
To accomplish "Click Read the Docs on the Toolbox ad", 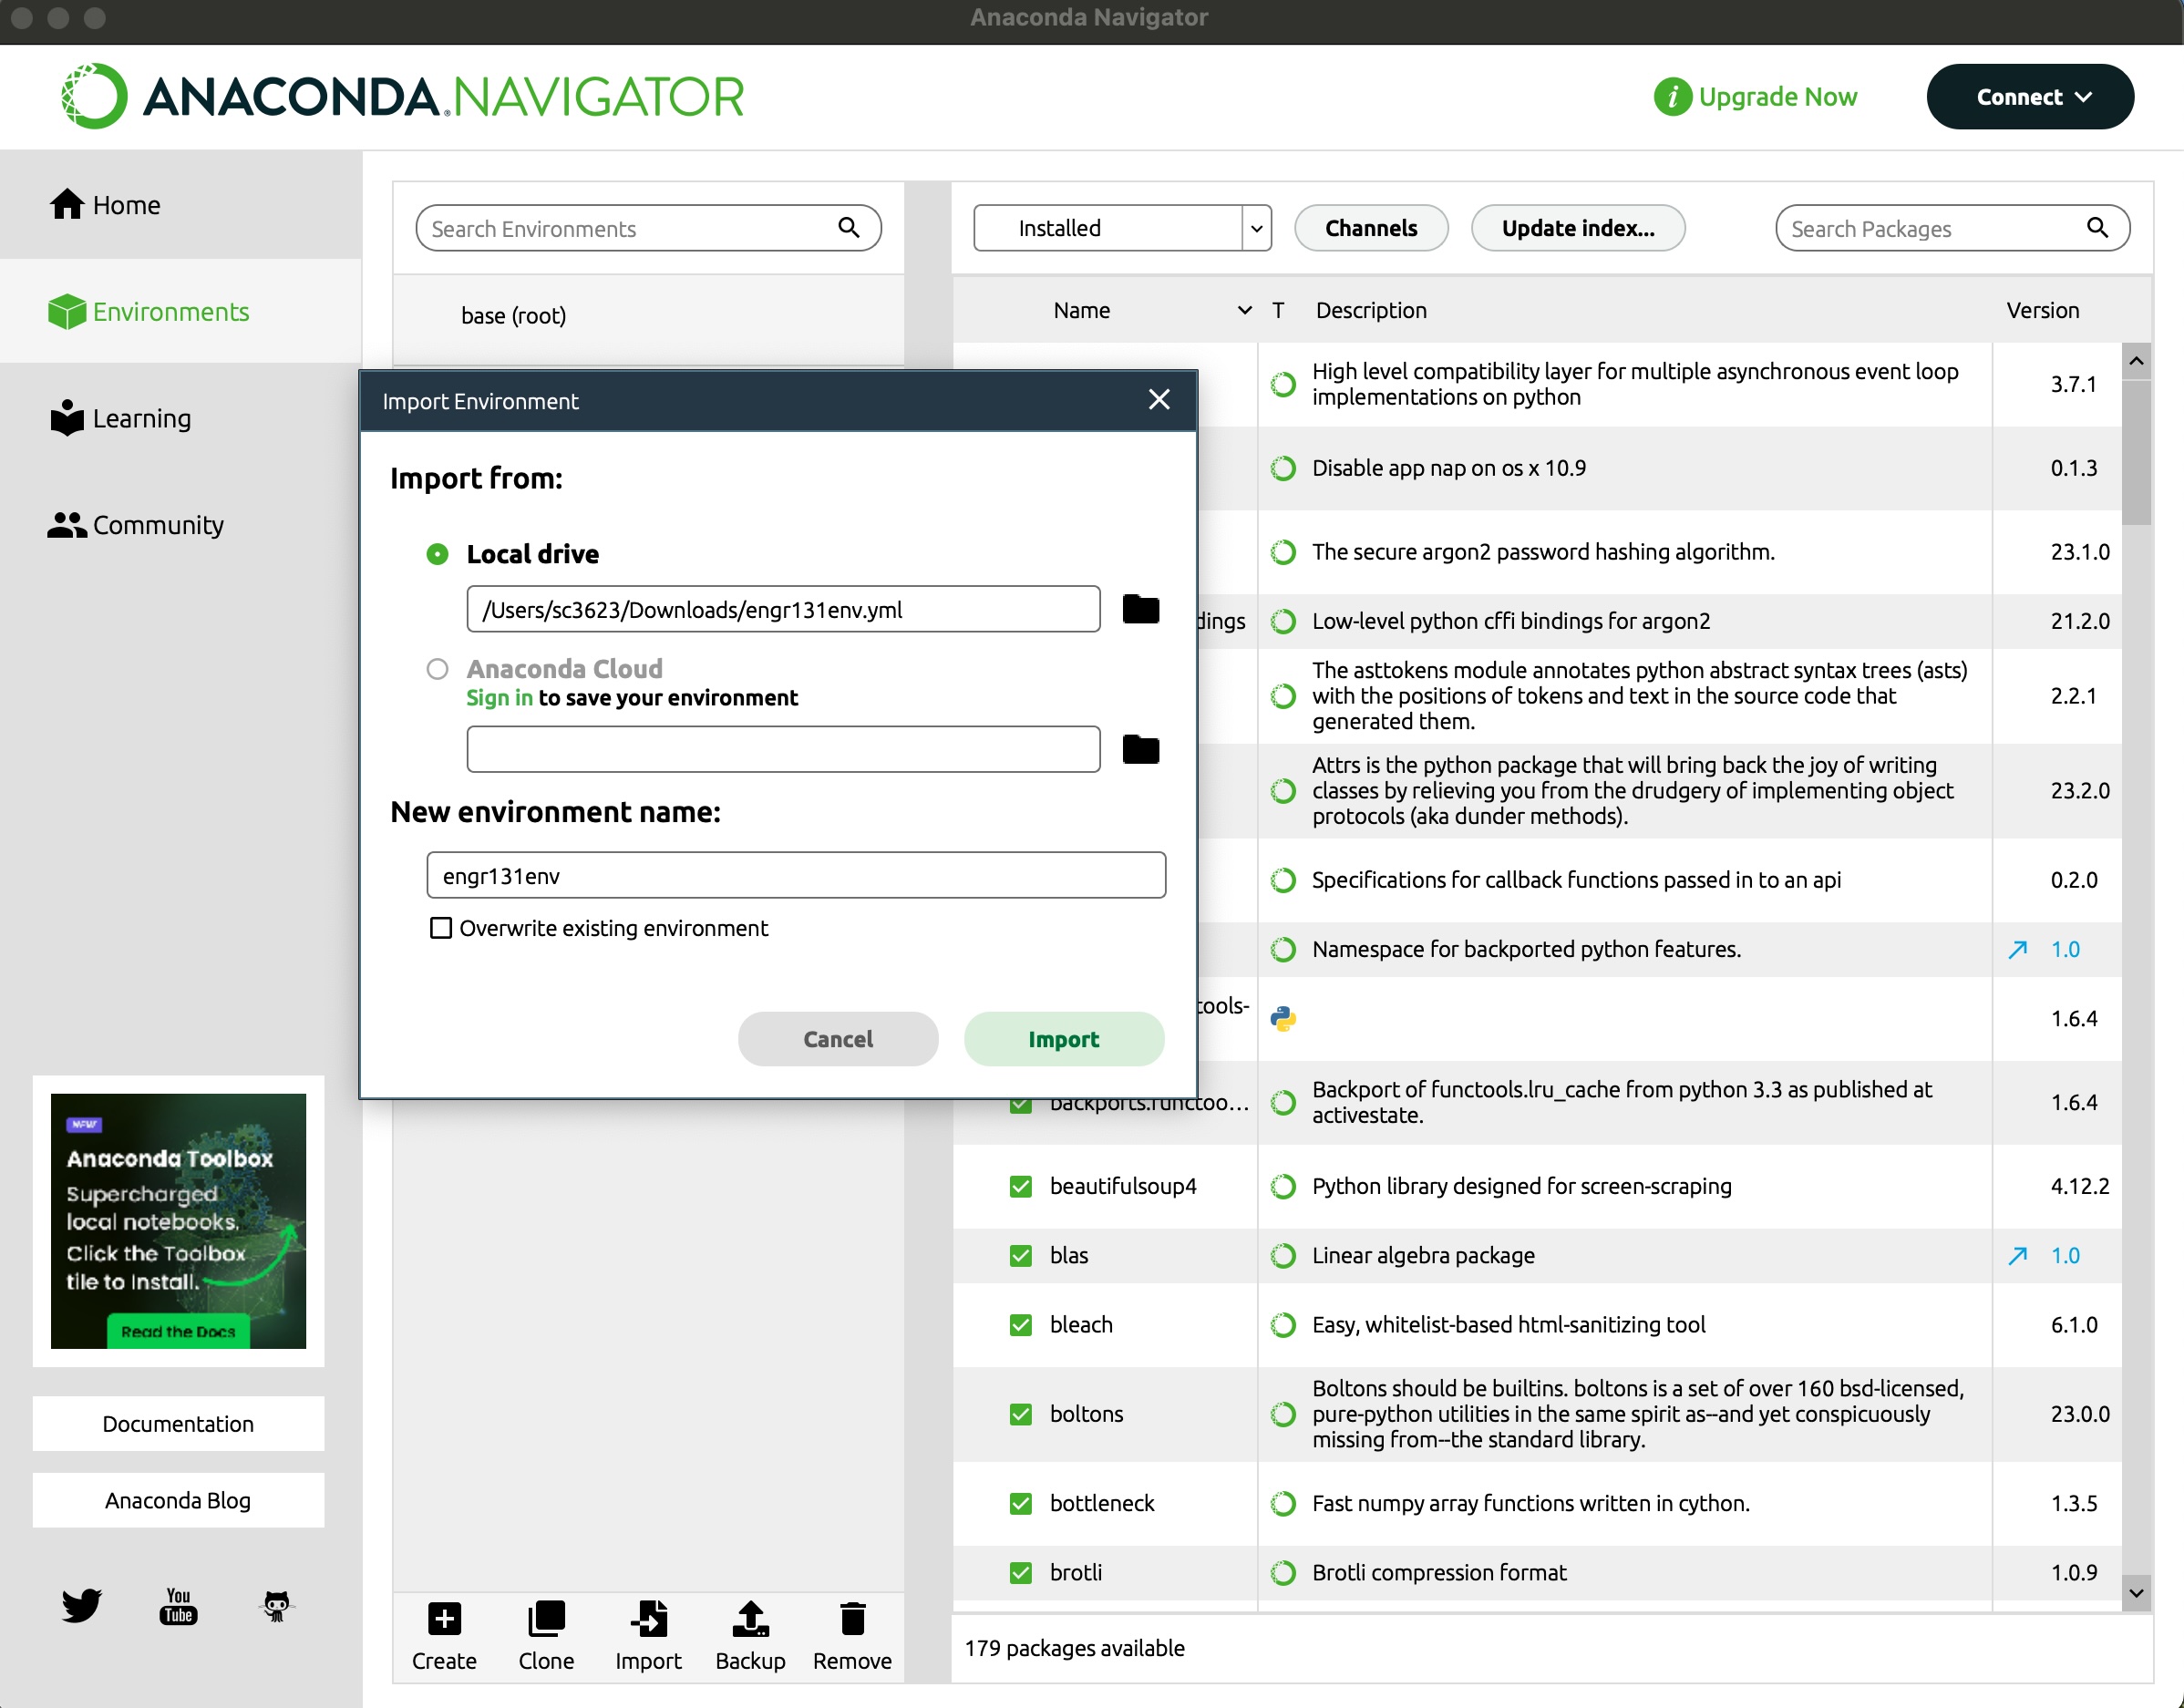I will (178, 1331).
